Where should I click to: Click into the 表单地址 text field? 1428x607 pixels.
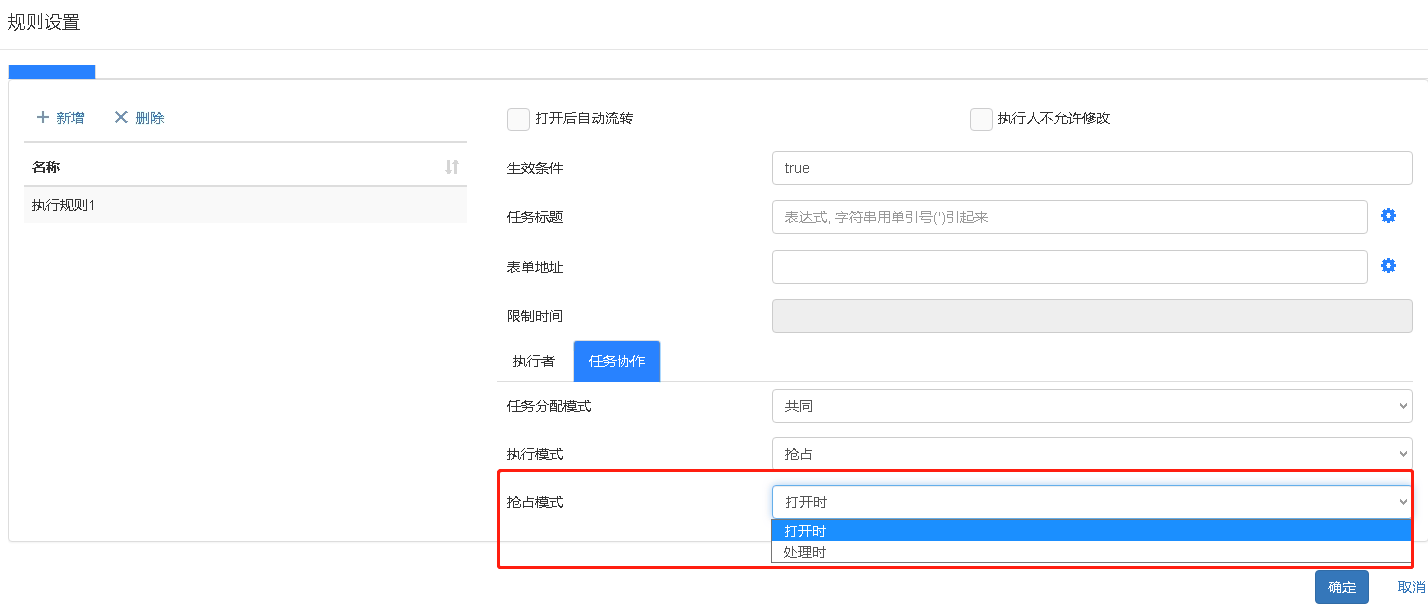click(x=1069, y=267)
